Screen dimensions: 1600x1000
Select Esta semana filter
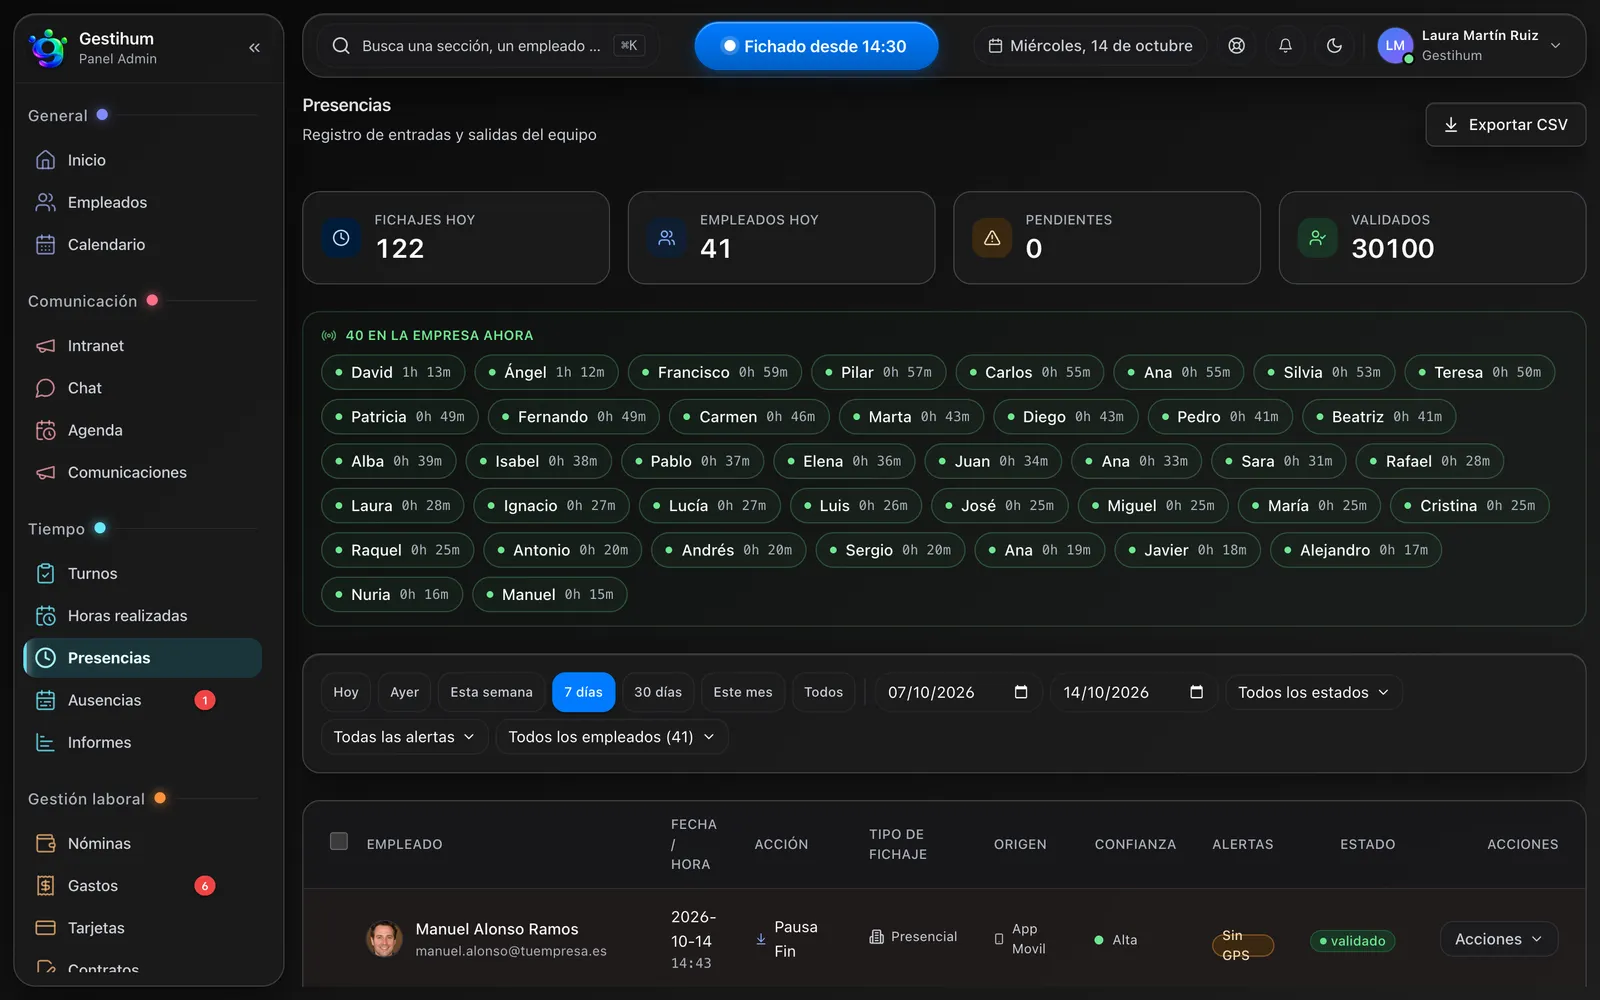click(491, 692)
